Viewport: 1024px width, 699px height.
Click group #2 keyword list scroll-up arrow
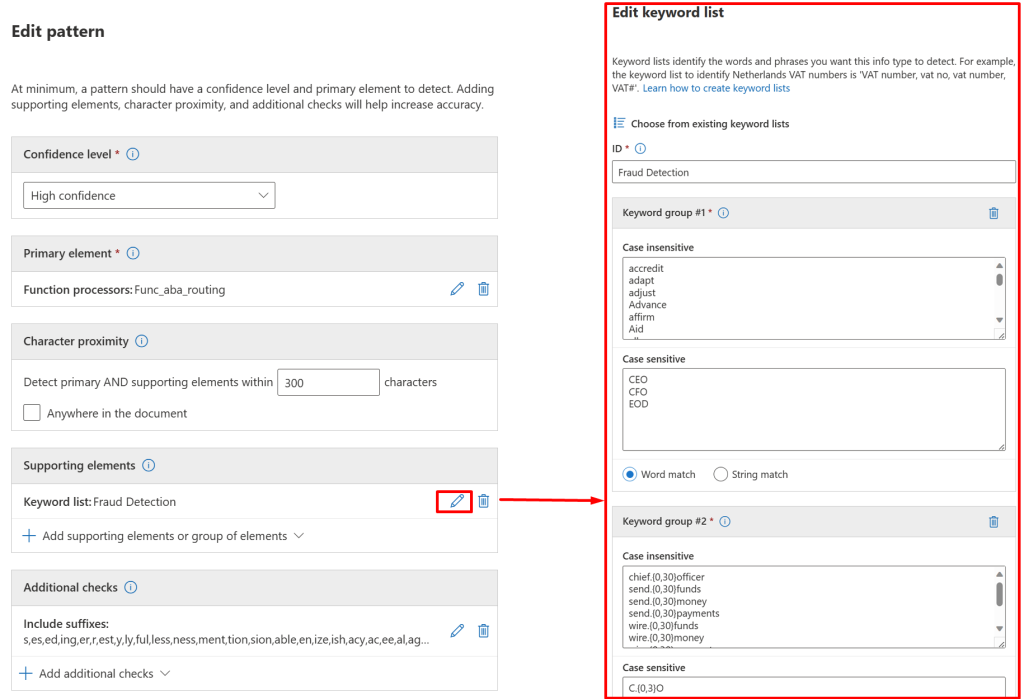tap(999, 574)
